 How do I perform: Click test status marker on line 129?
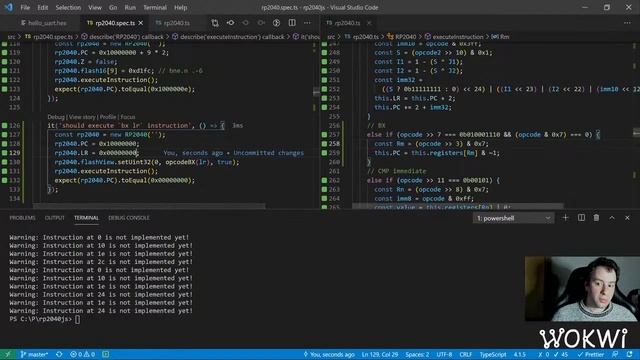click(4, 153)
